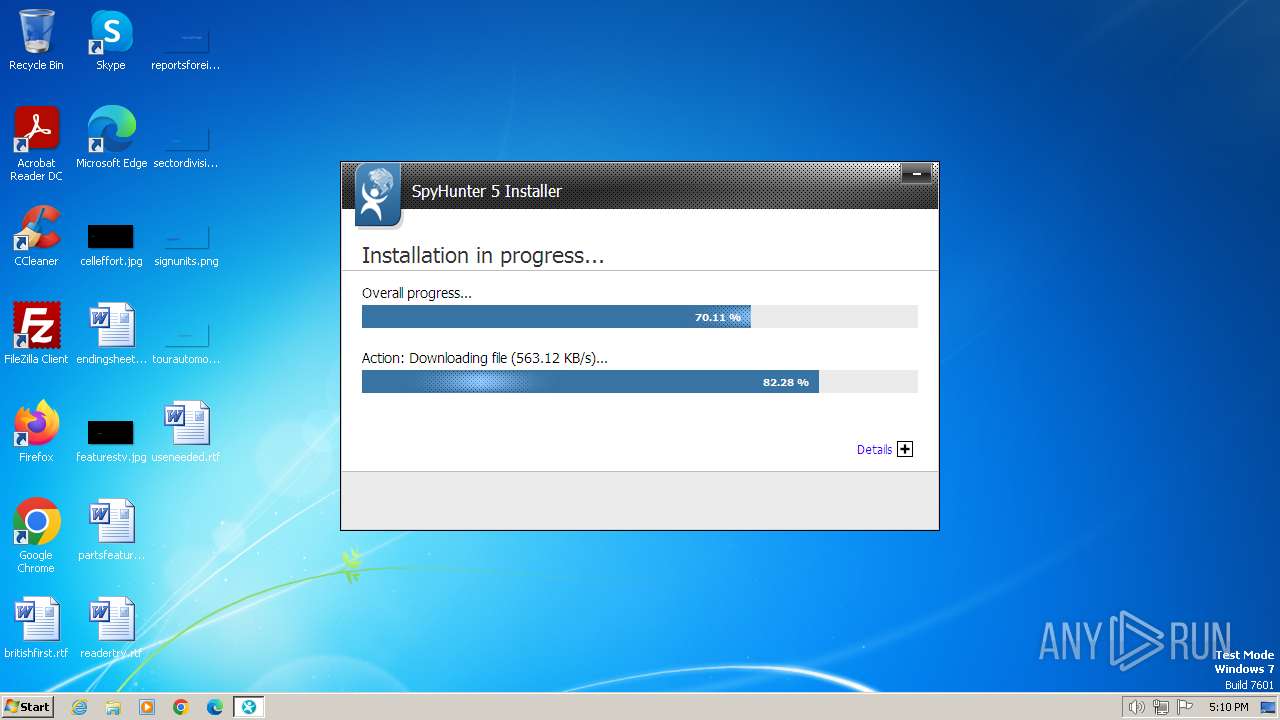The image size is (1280, 720).
Task: Click the Overall progress bar at 70.11 %
Action: (639, 317)
